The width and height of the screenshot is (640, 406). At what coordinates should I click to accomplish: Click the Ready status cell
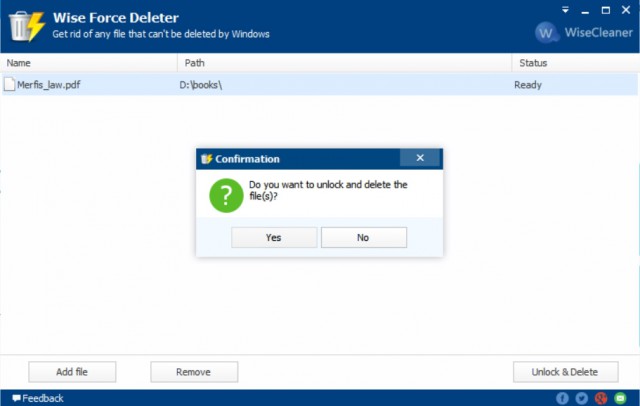[528, 85]
